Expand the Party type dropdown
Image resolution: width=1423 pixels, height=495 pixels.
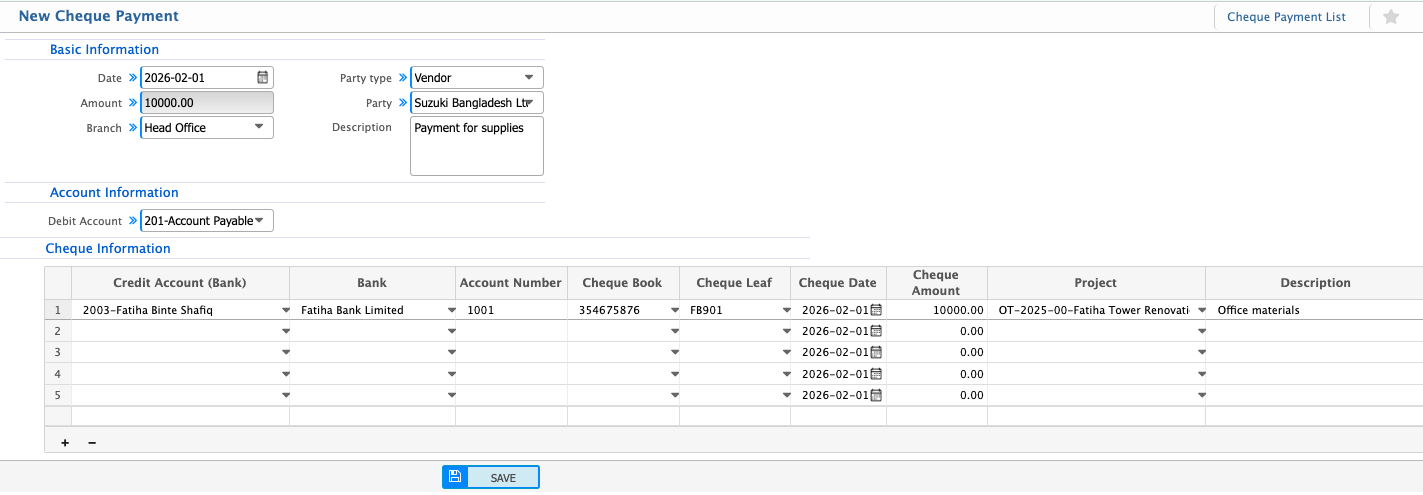[x=529, y=77]
